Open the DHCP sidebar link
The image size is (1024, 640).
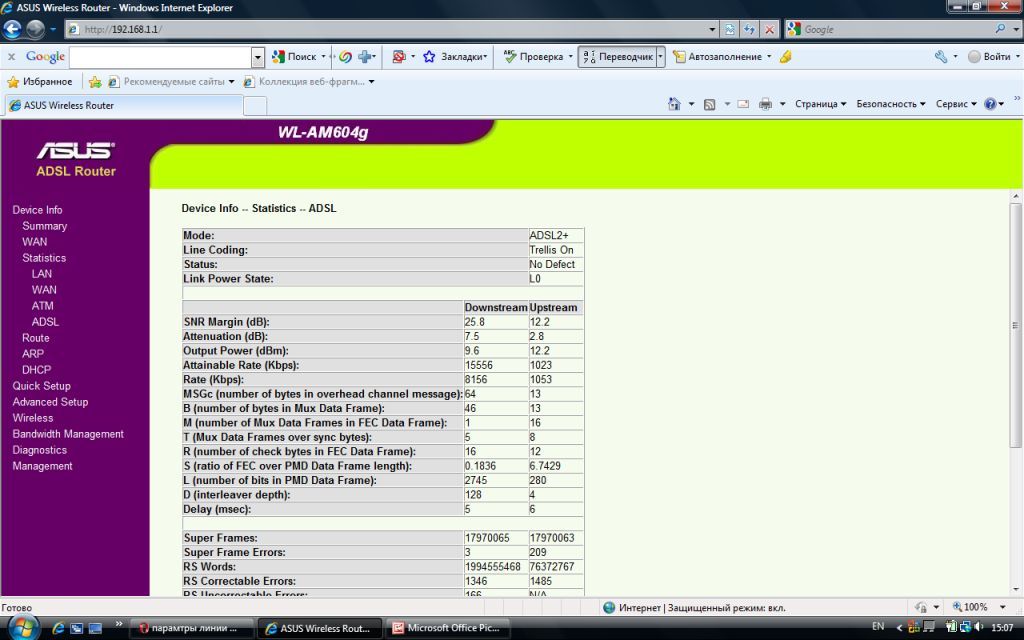click(x=36, y=370)
